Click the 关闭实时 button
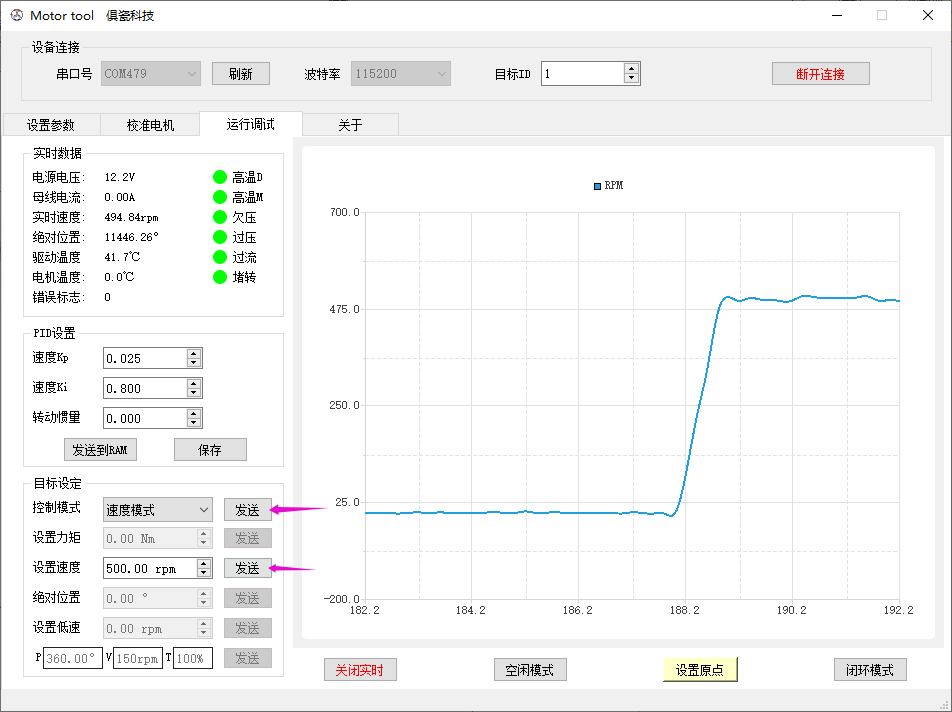The height and width of the screenshot is (712, 952). pos(360,670)
